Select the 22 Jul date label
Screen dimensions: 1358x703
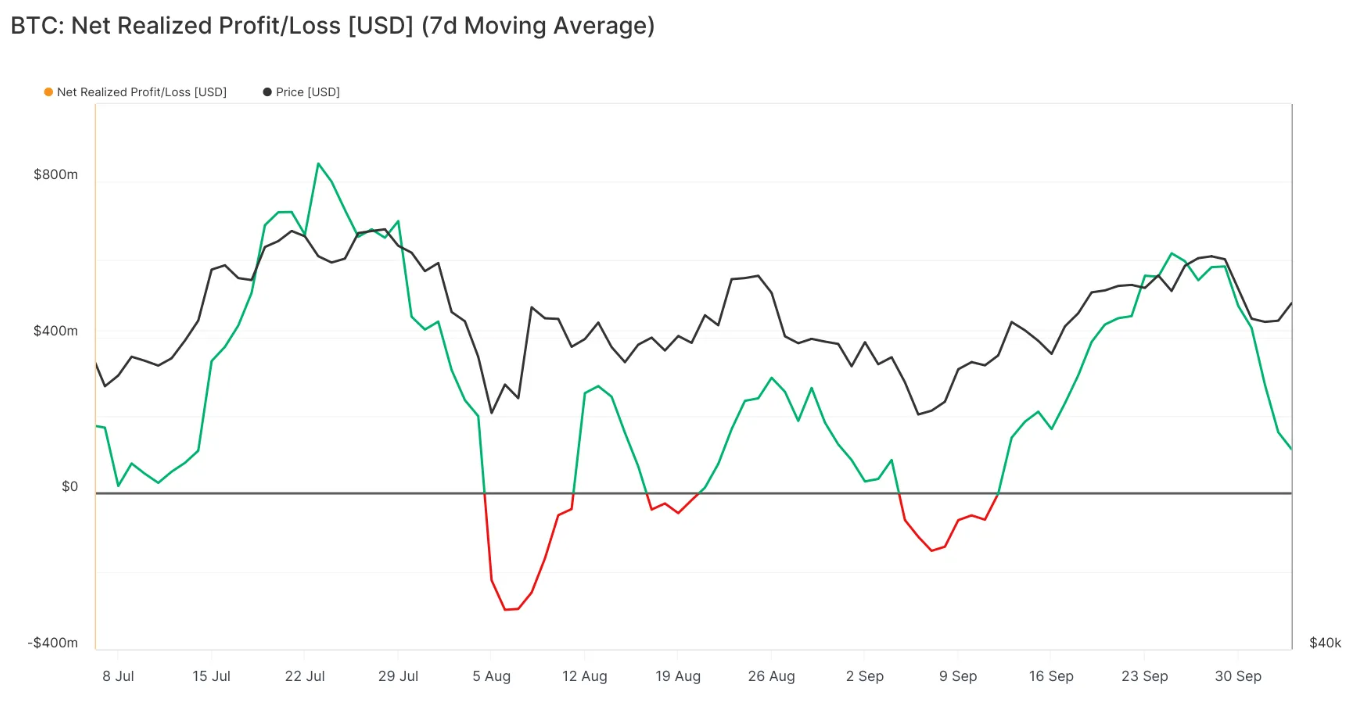pyautogui.click(x=305, y=677)
